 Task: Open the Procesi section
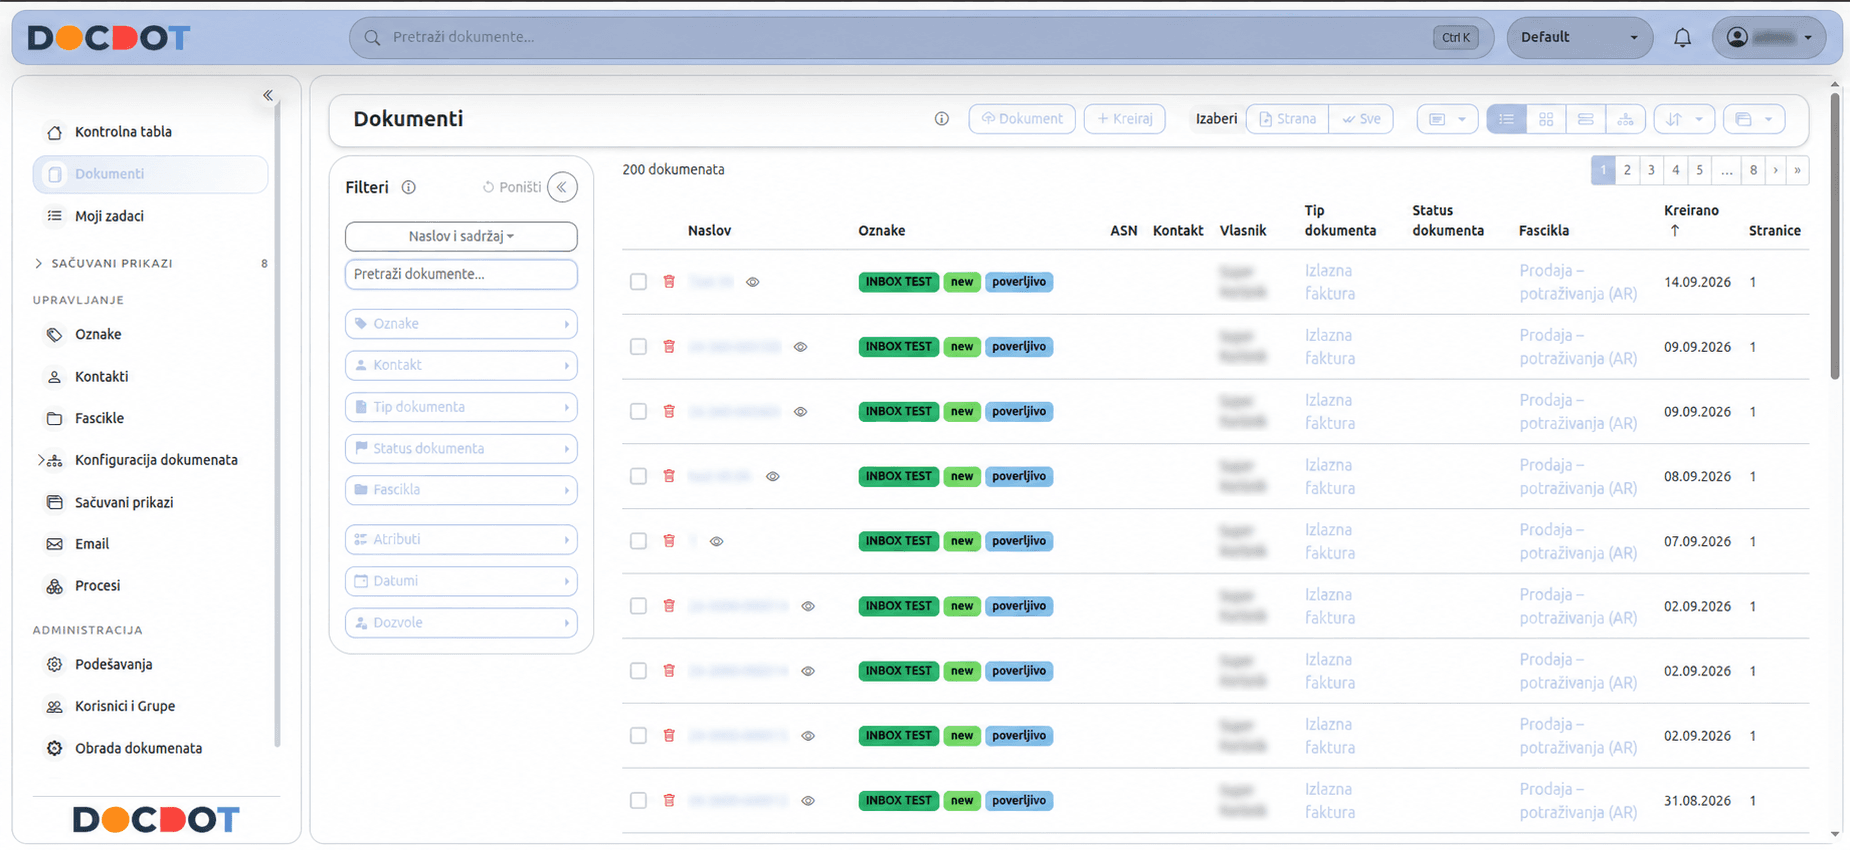97,586
